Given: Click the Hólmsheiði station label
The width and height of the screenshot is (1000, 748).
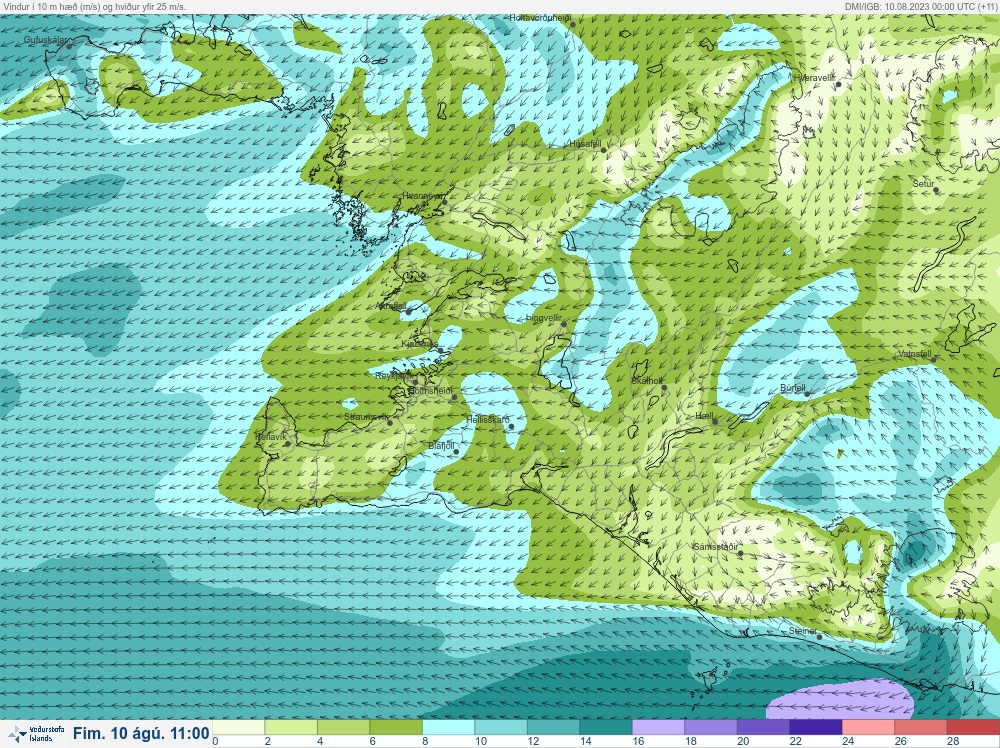Looking at the screenshot, I should tap(430, 391).
